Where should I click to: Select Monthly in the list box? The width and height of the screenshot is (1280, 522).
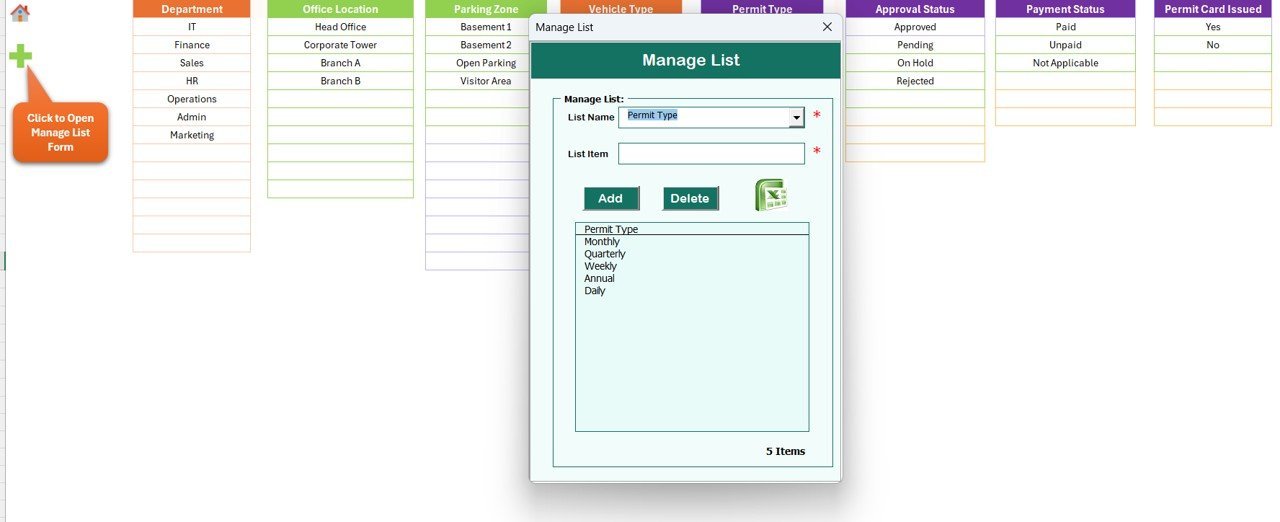click(x=602, y=242)
